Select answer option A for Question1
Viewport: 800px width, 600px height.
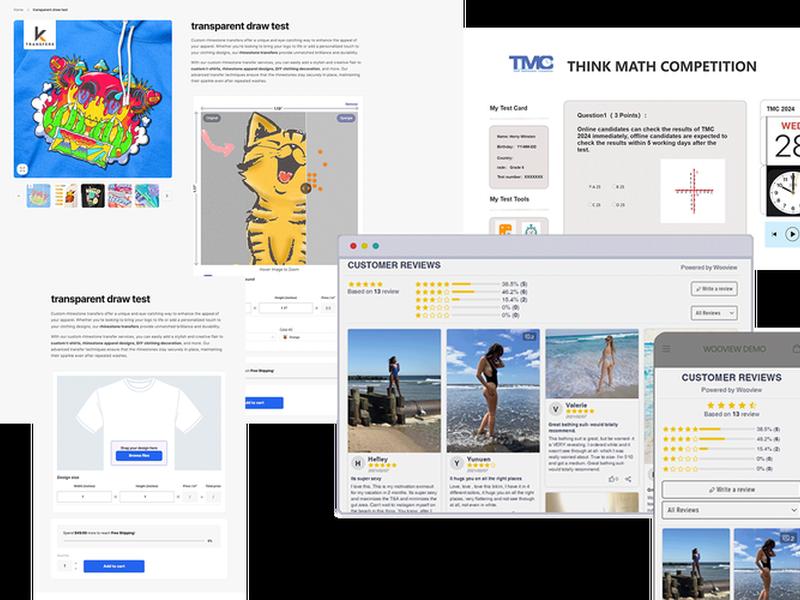click(x=594, y=187)
